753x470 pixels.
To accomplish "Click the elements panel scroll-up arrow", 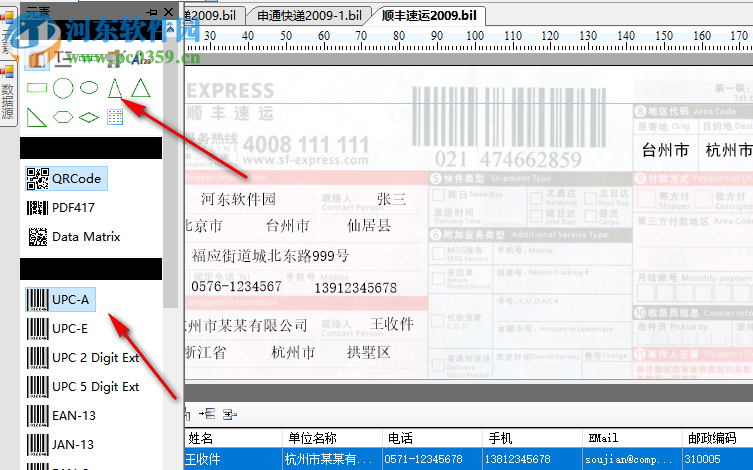I will (x=170, y=30).
